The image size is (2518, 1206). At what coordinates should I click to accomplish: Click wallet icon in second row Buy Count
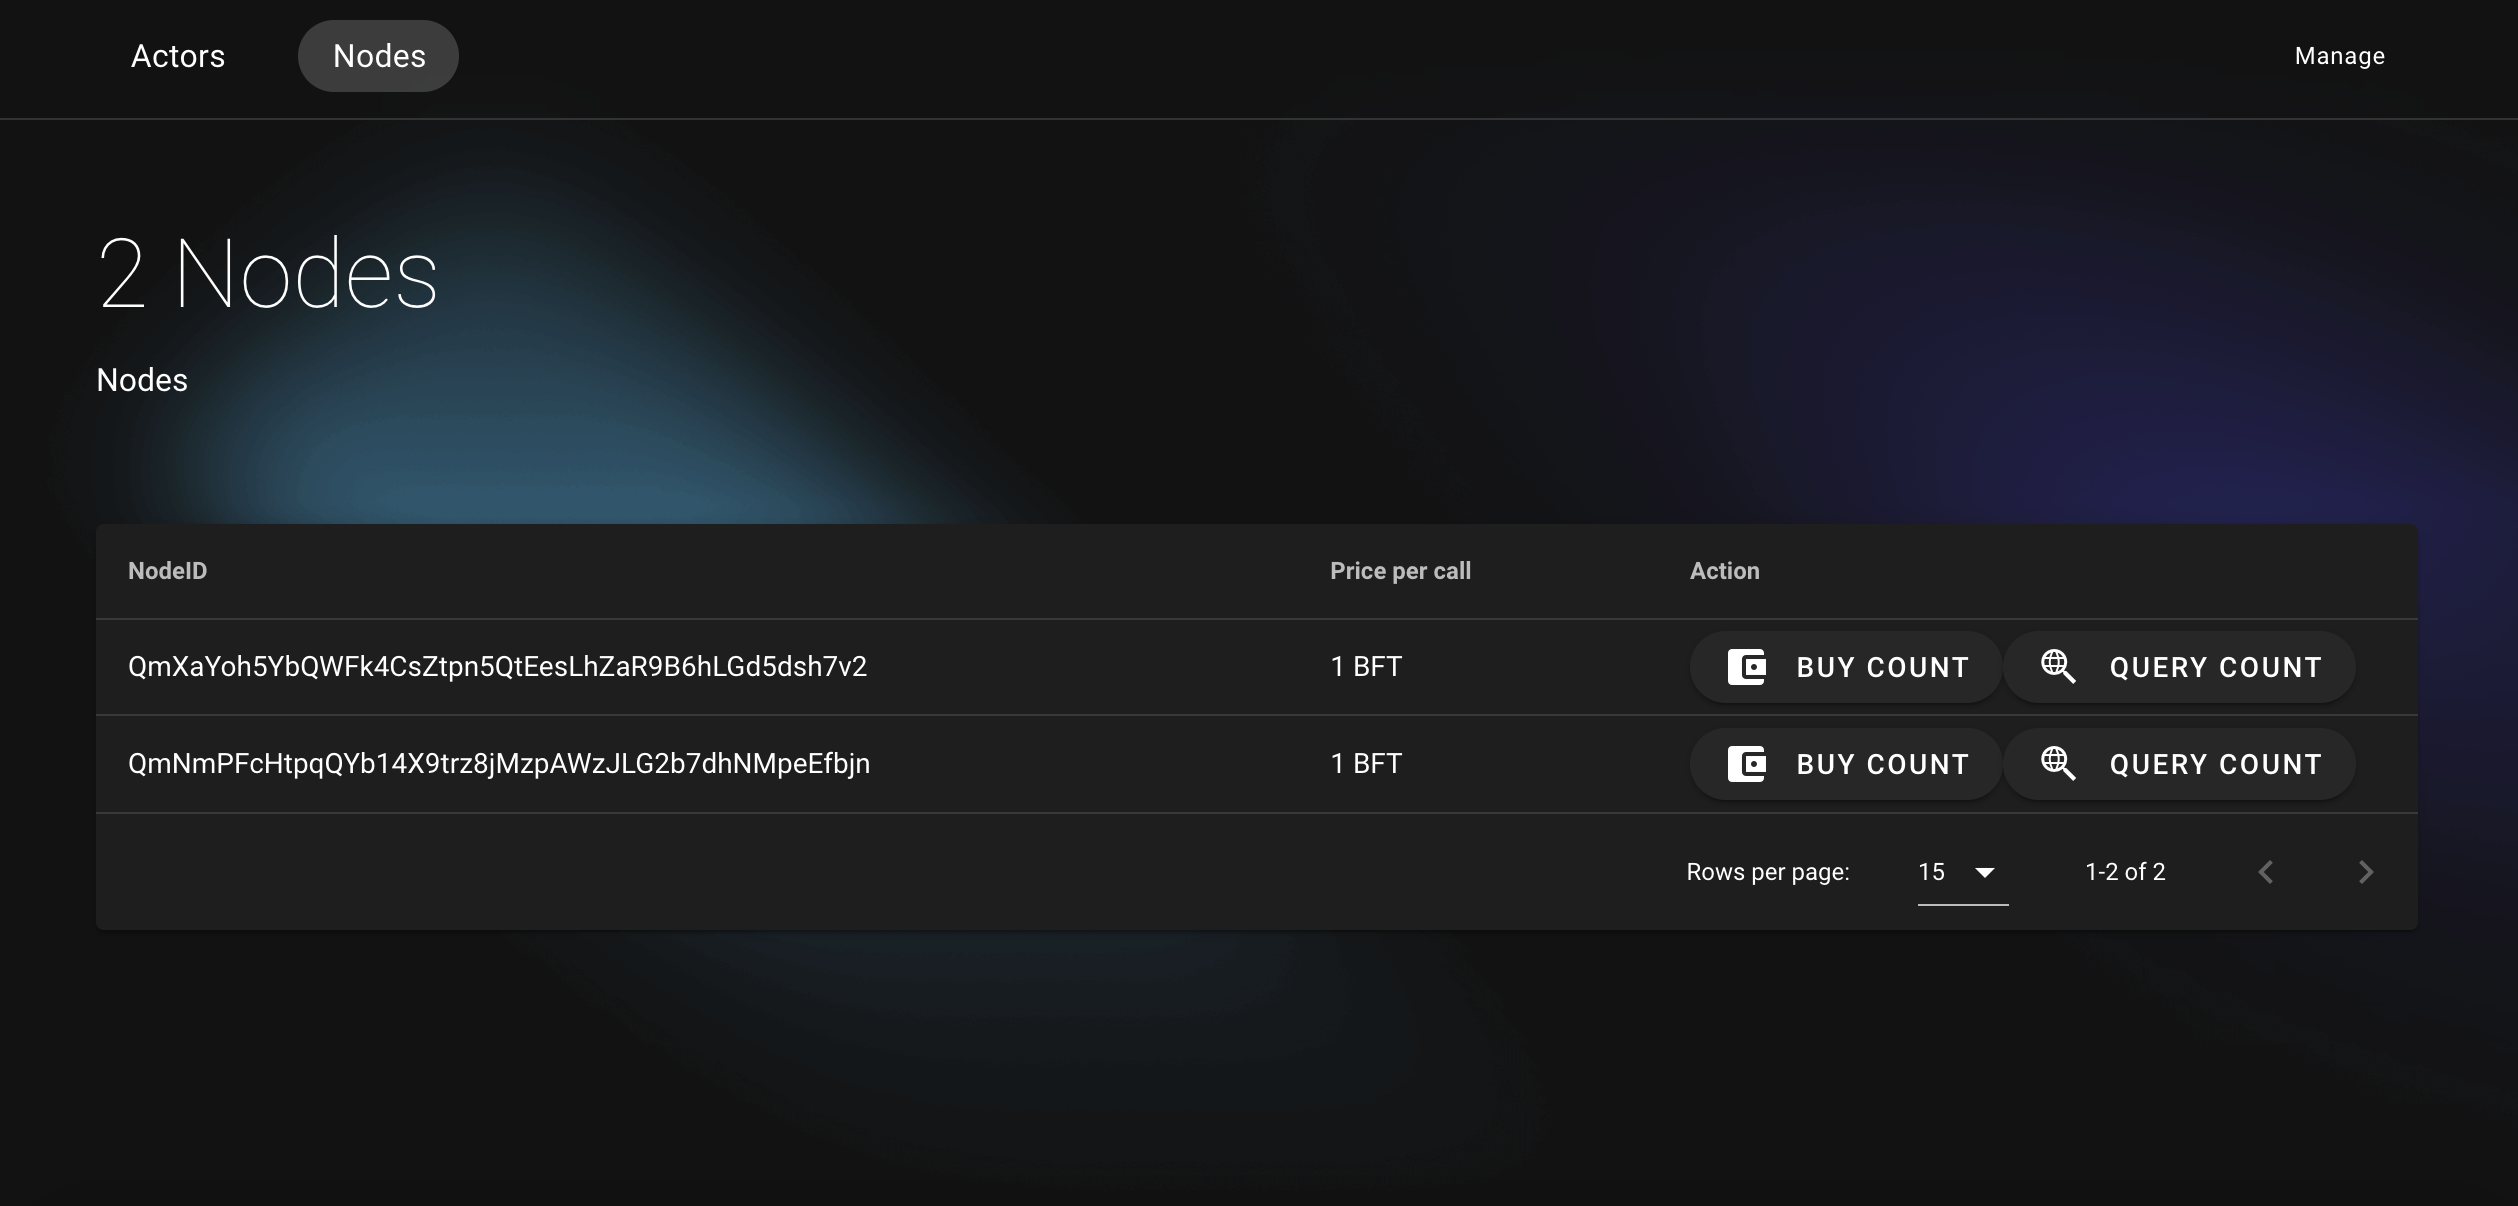pyautogui.click(x=1747, y=764)
